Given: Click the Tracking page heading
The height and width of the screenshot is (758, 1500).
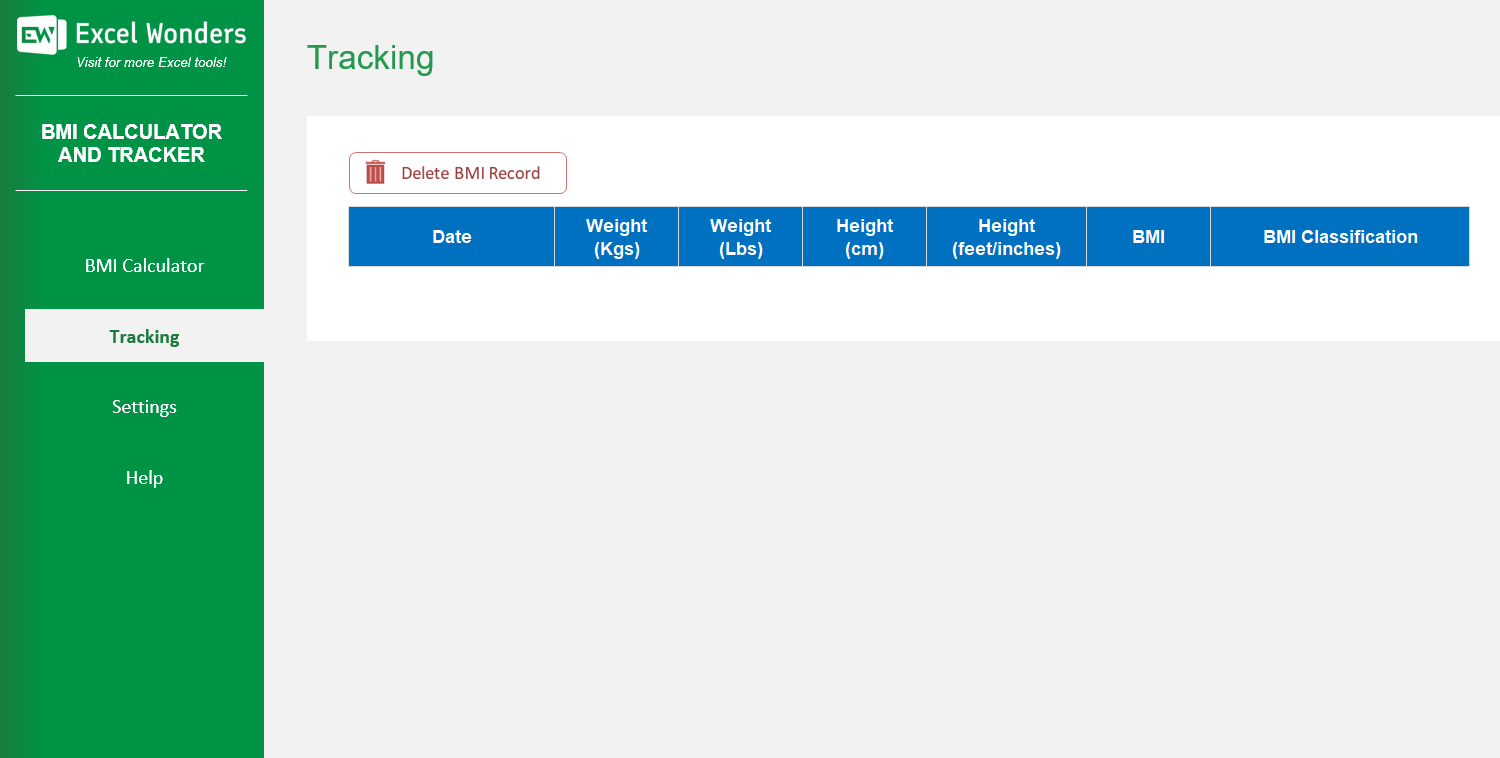Looking at the screenshot, I should [x=371, y=58].
